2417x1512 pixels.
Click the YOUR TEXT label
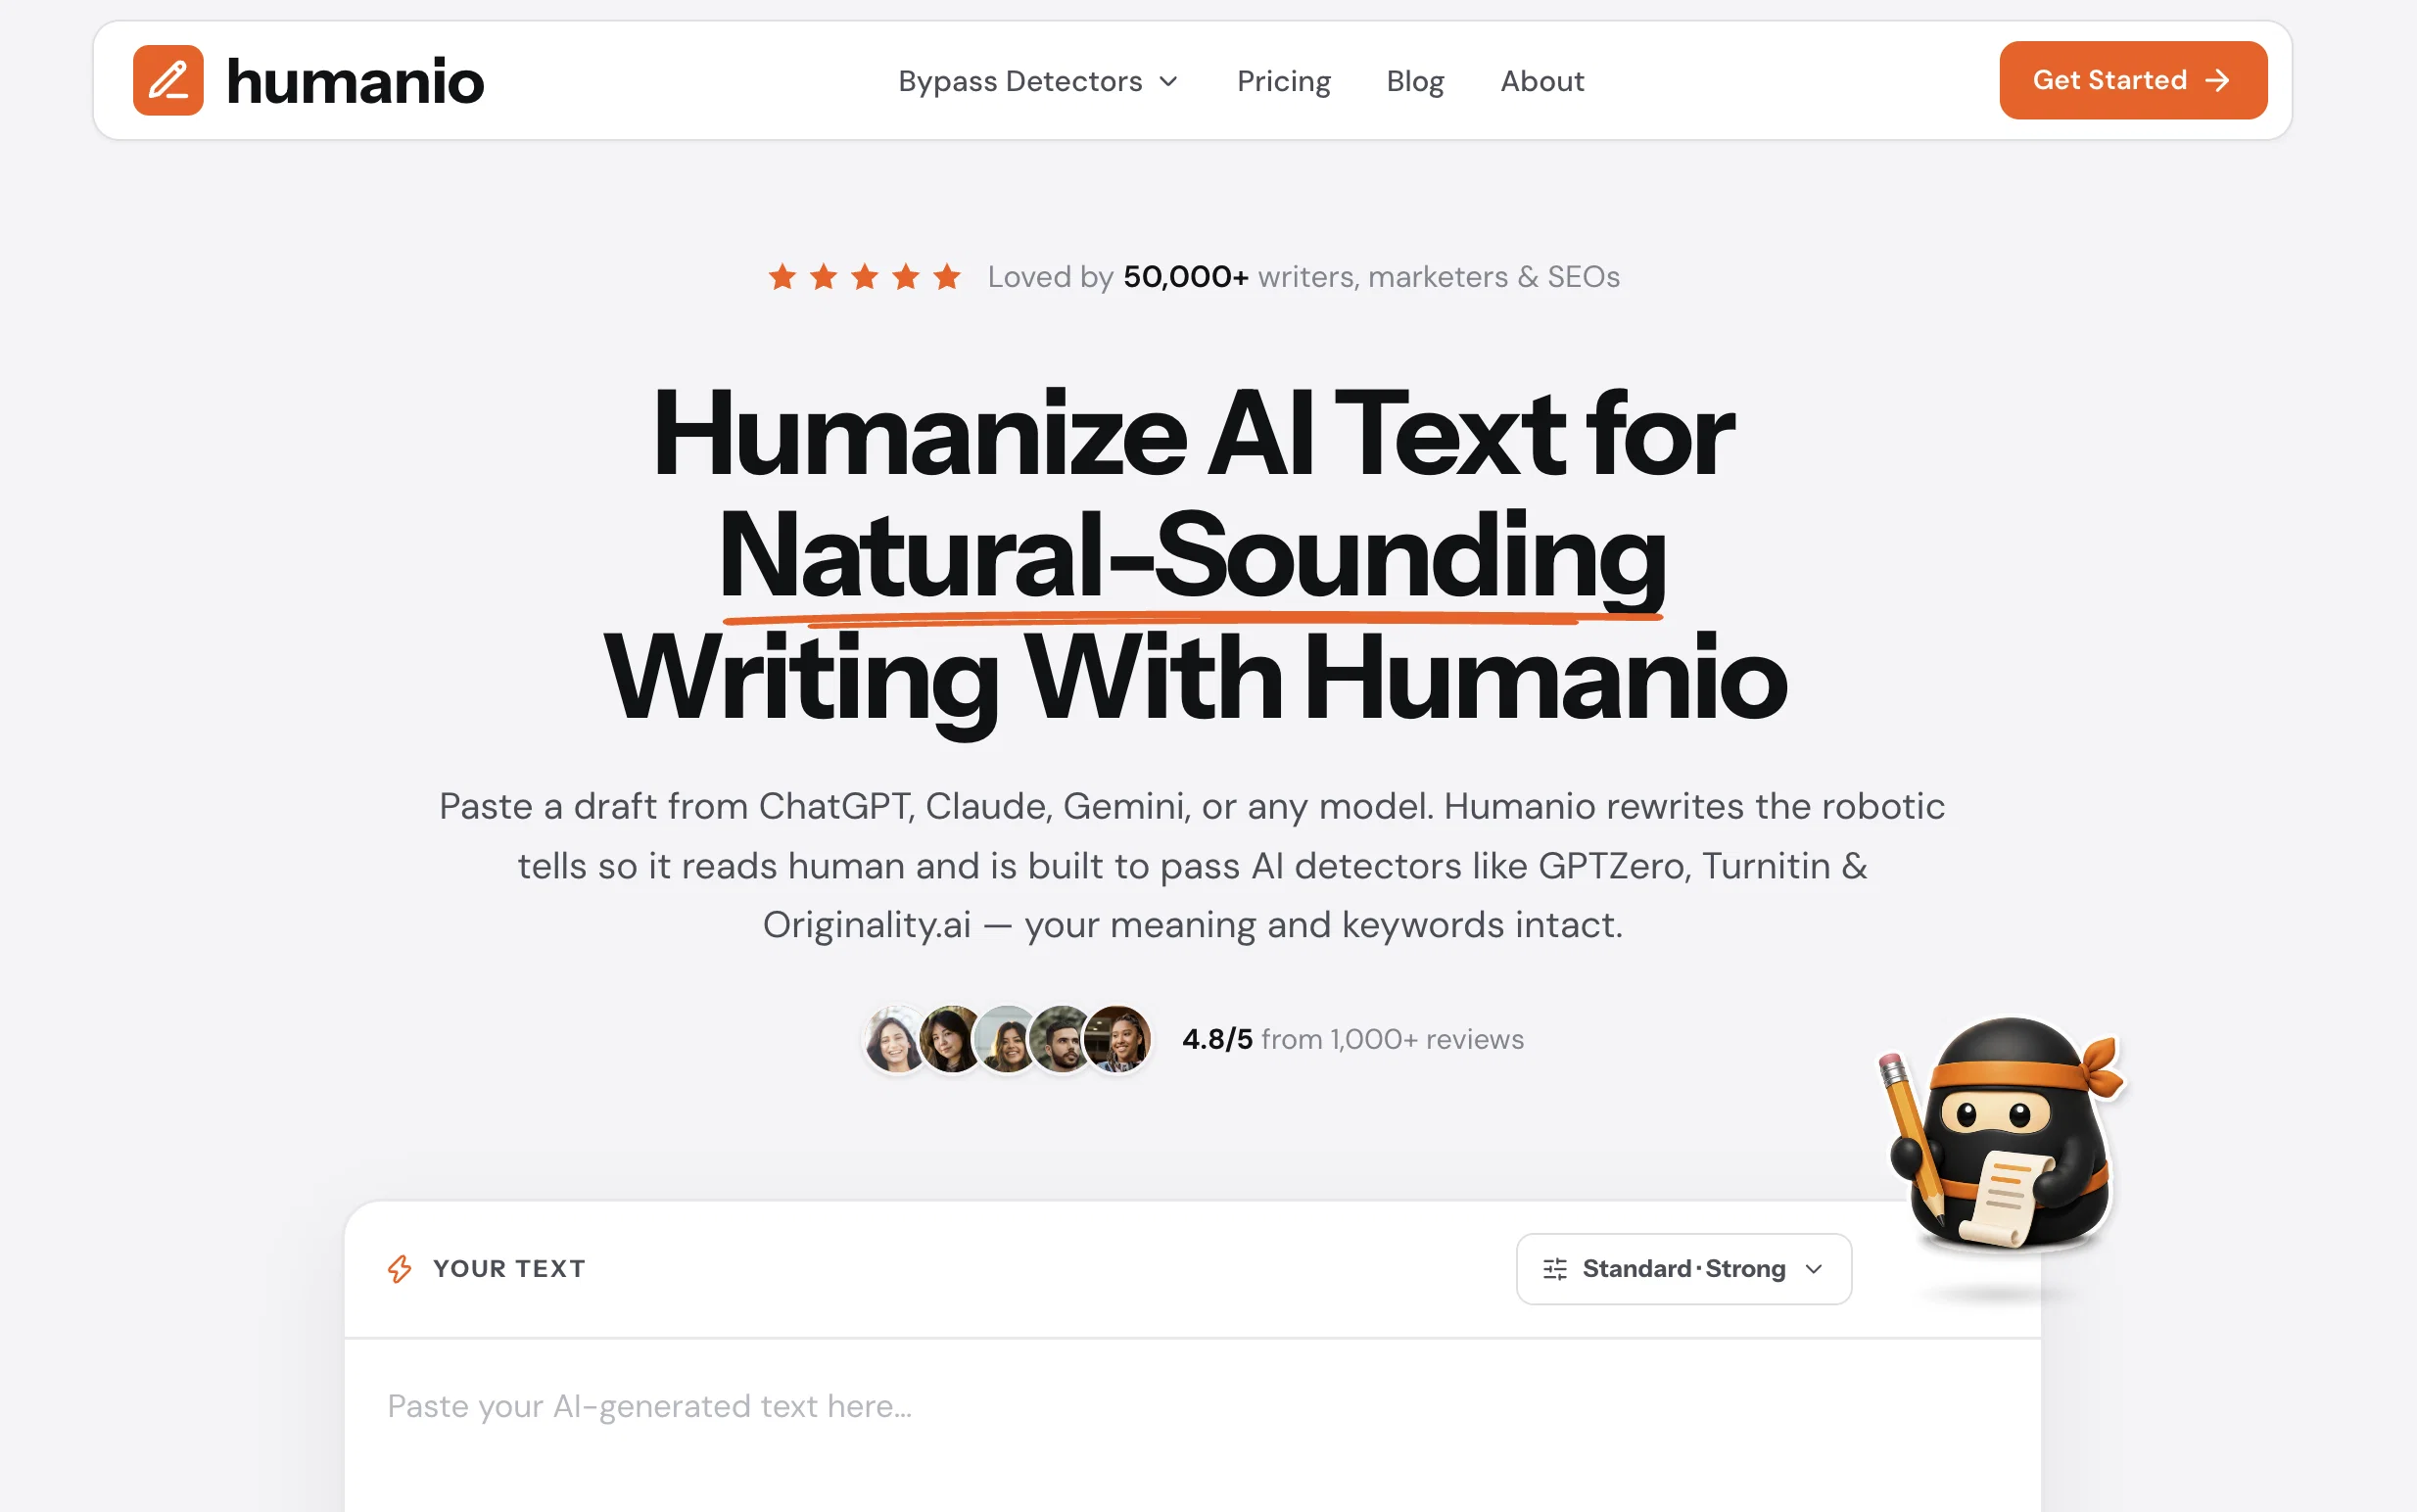[509, 1269]
